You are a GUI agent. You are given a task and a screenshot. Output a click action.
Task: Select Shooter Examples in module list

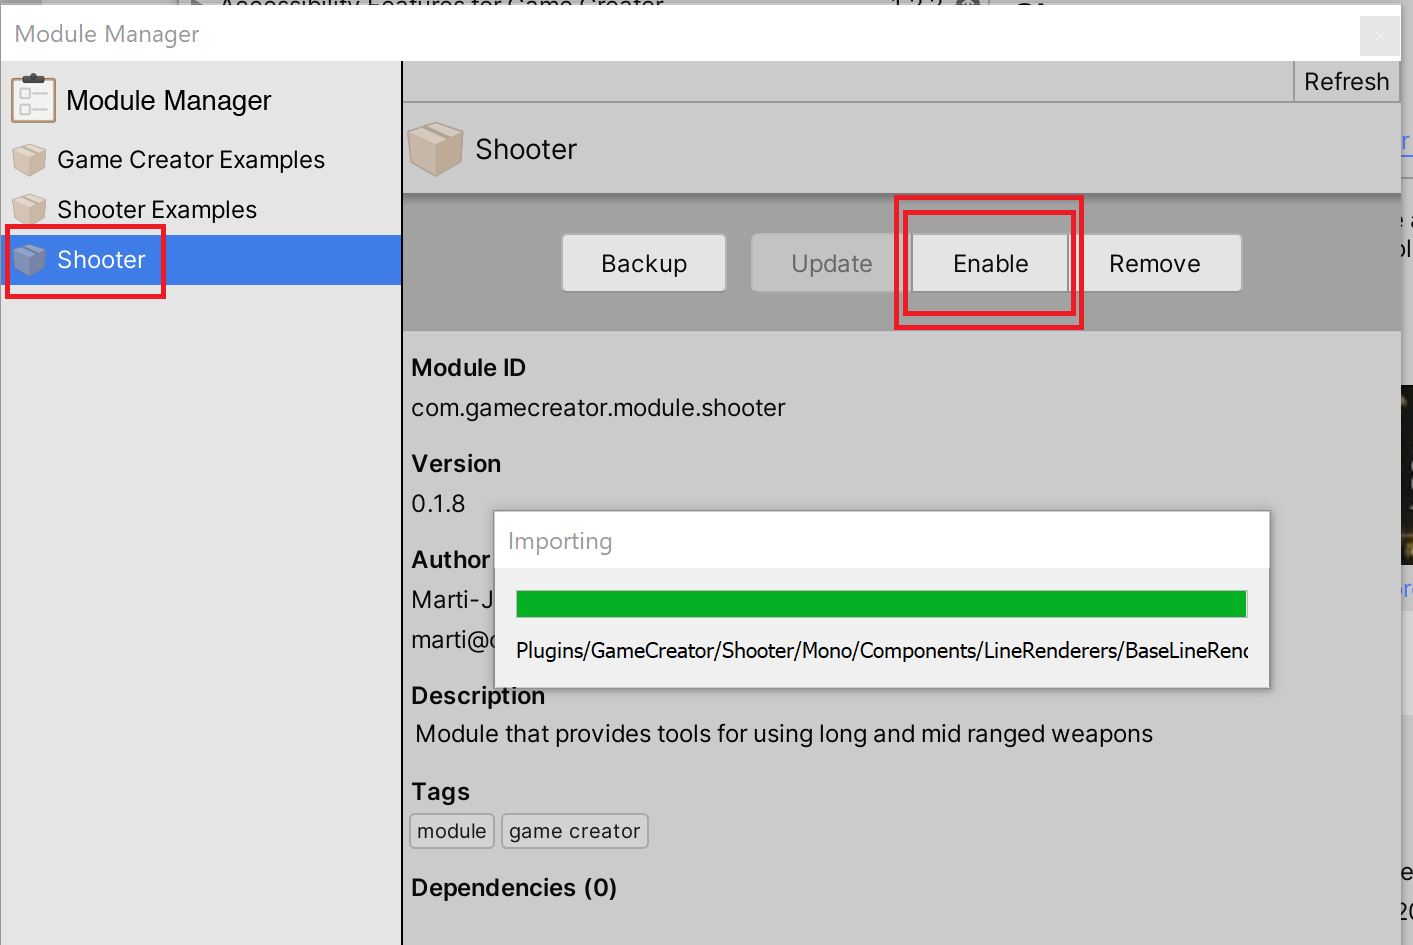coord(201,210)
